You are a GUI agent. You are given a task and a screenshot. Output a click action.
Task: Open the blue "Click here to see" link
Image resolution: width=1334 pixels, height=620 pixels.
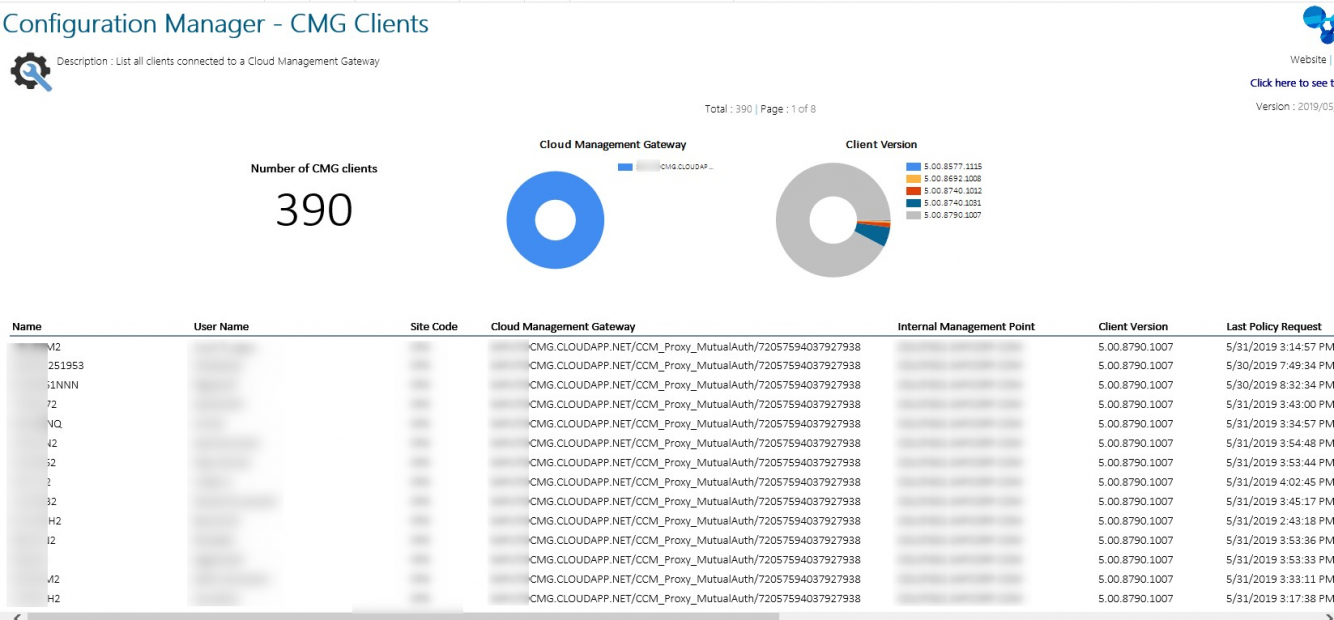tap(1292, 81)
